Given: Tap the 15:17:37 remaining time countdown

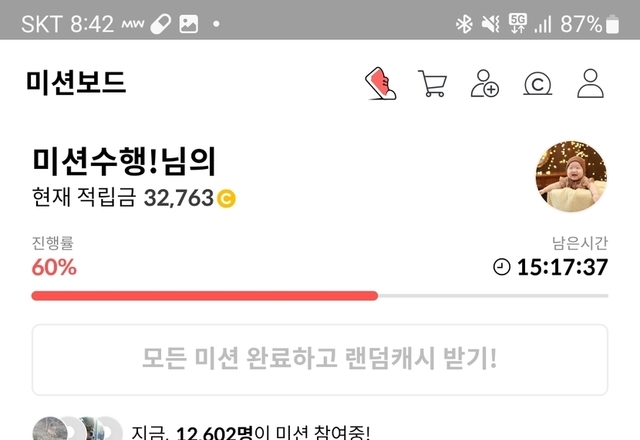Looking at the screenshot, I should click(562, 267).
